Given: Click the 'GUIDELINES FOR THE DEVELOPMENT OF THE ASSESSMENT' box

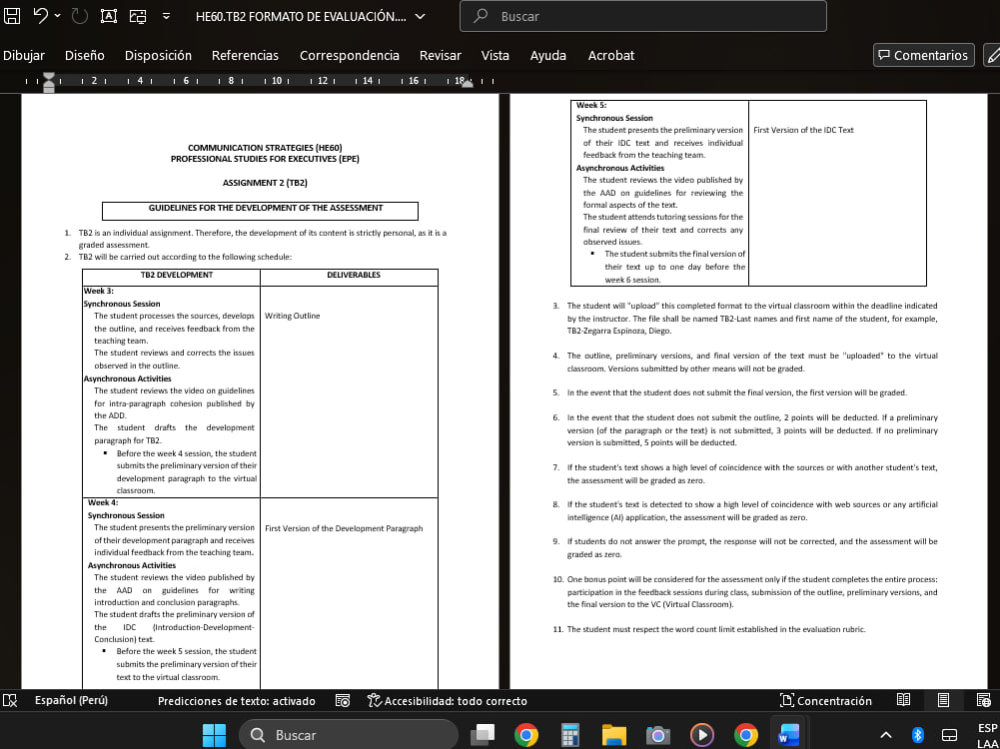Looking at the screenshot, I should [x=260, y=211].
